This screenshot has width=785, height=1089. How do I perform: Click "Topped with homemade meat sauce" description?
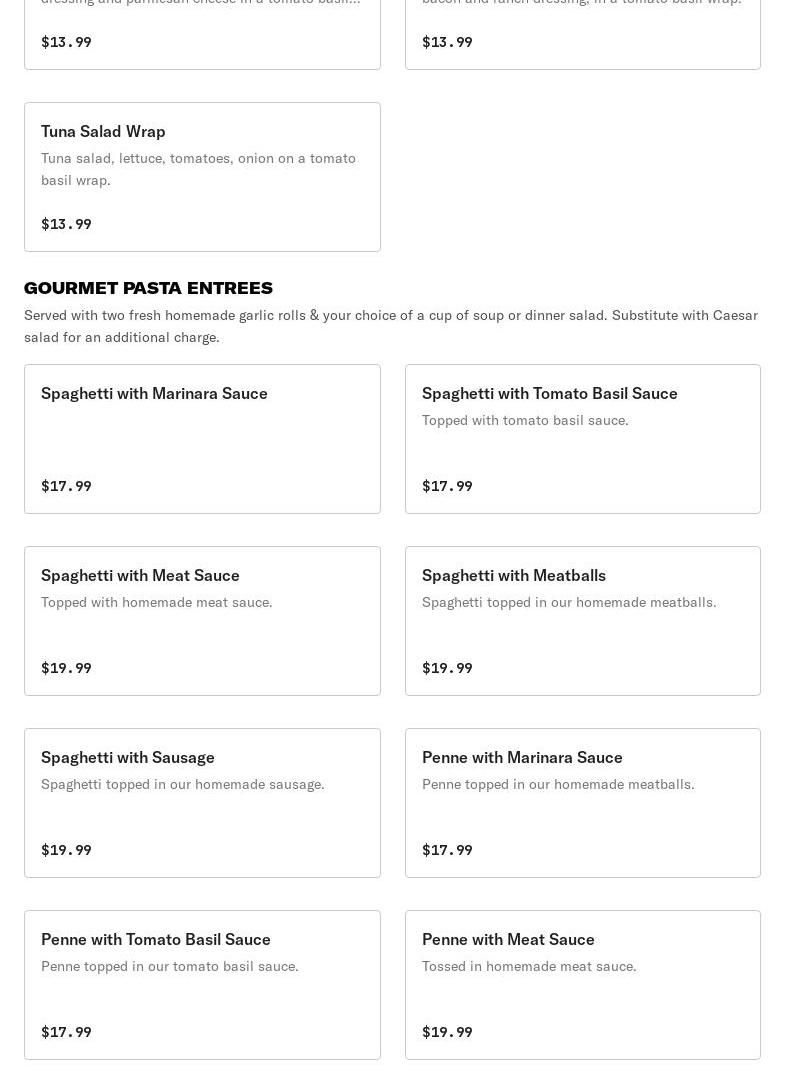pos(156,602)
